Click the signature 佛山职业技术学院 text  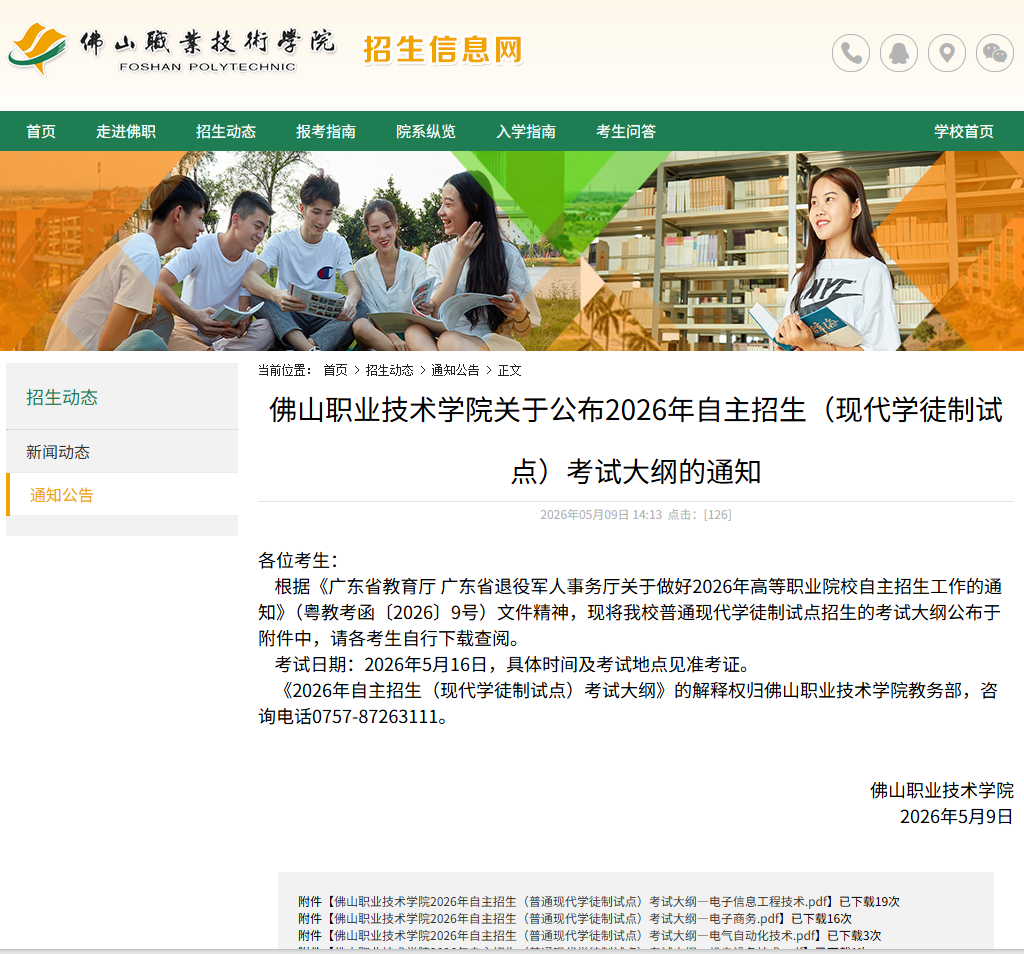(x=942, y=790)
